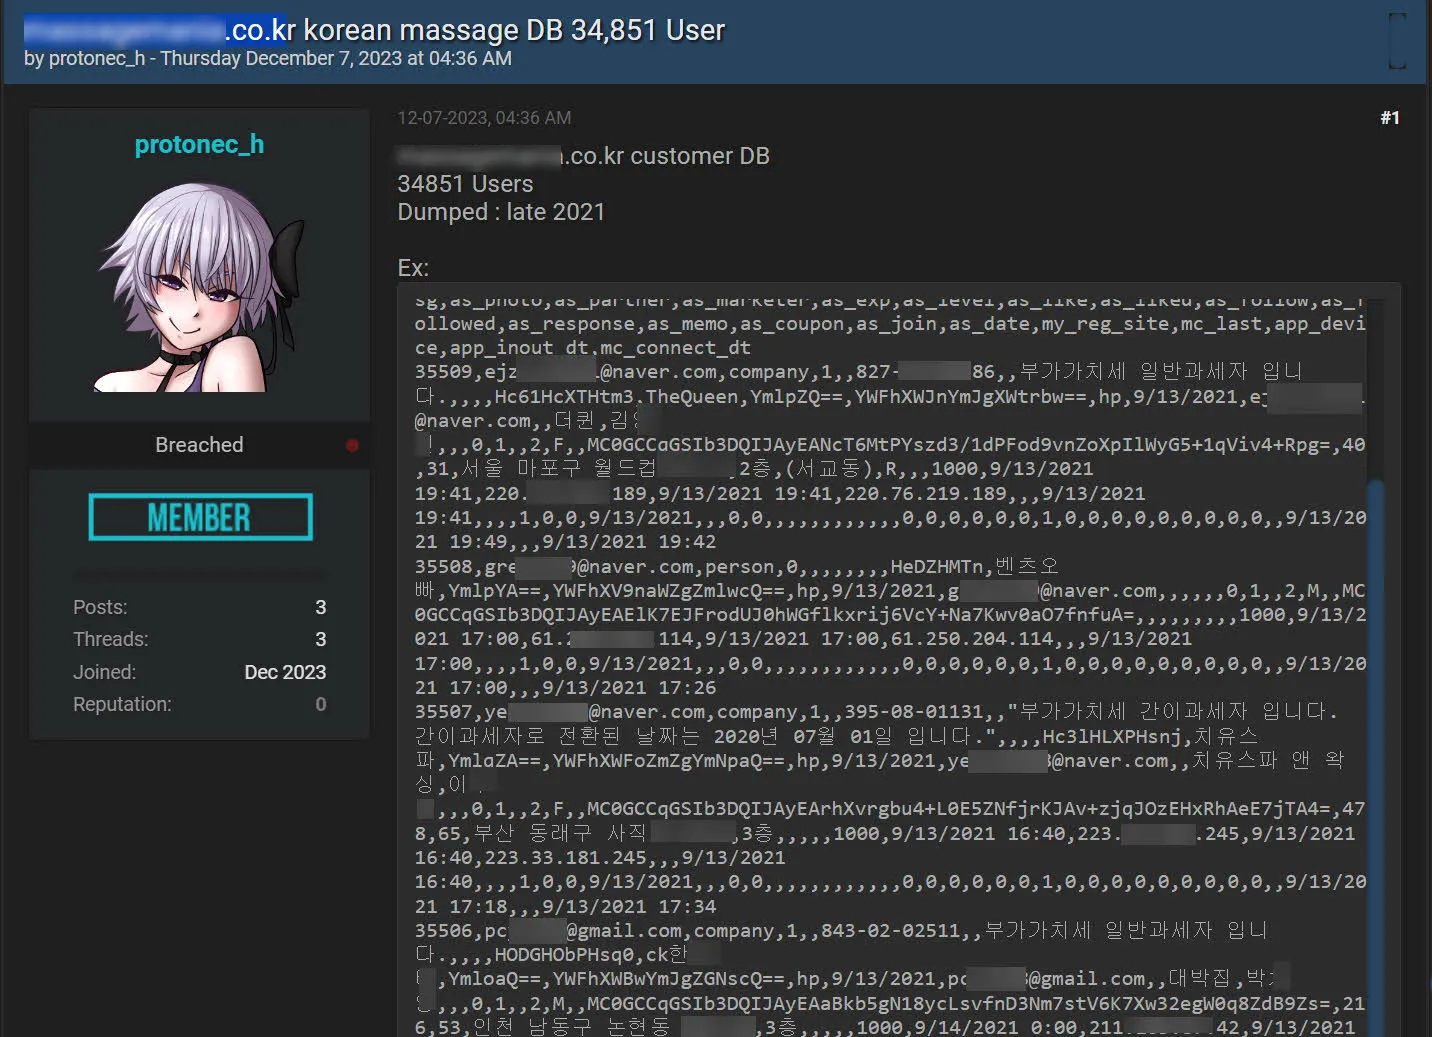Click the 'Ex:' label above code box
The image size is (1432, 1037).
click(413, 268)
